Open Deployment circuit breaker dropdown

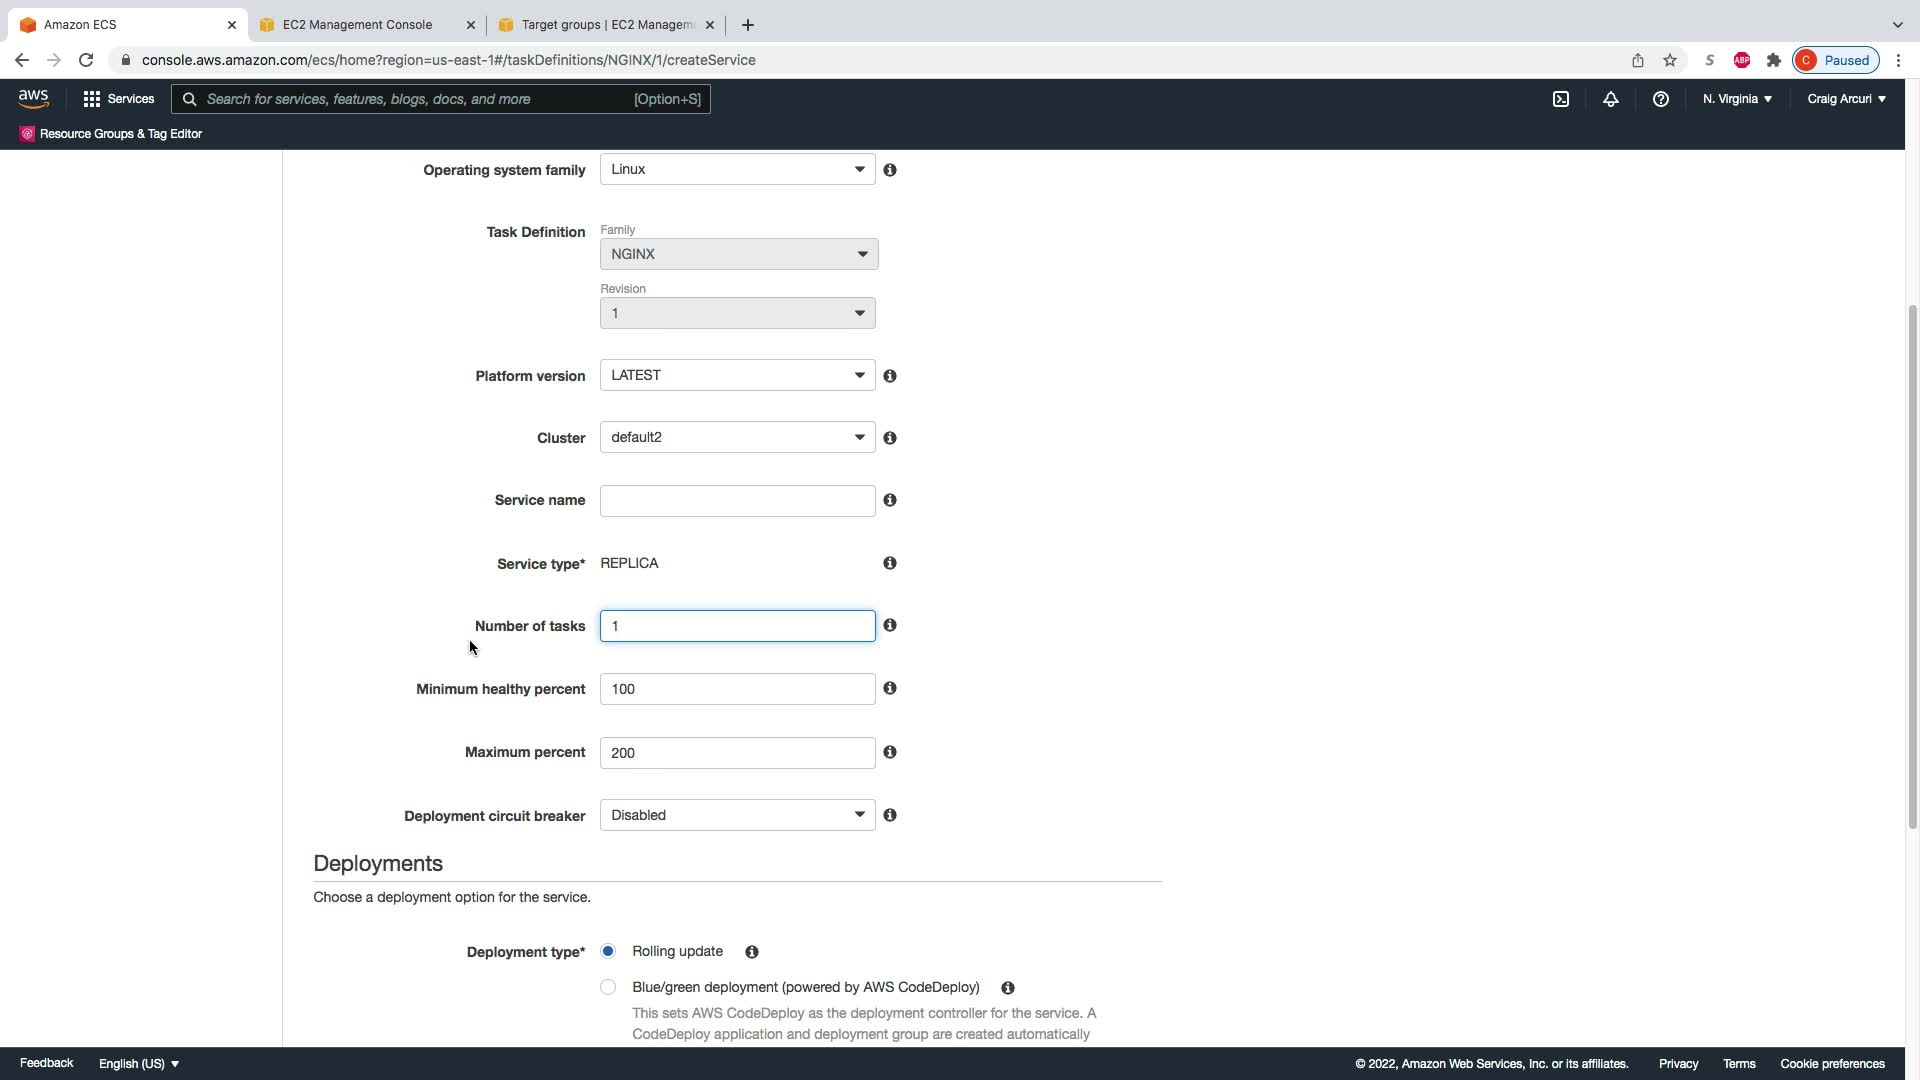point(737,815)
